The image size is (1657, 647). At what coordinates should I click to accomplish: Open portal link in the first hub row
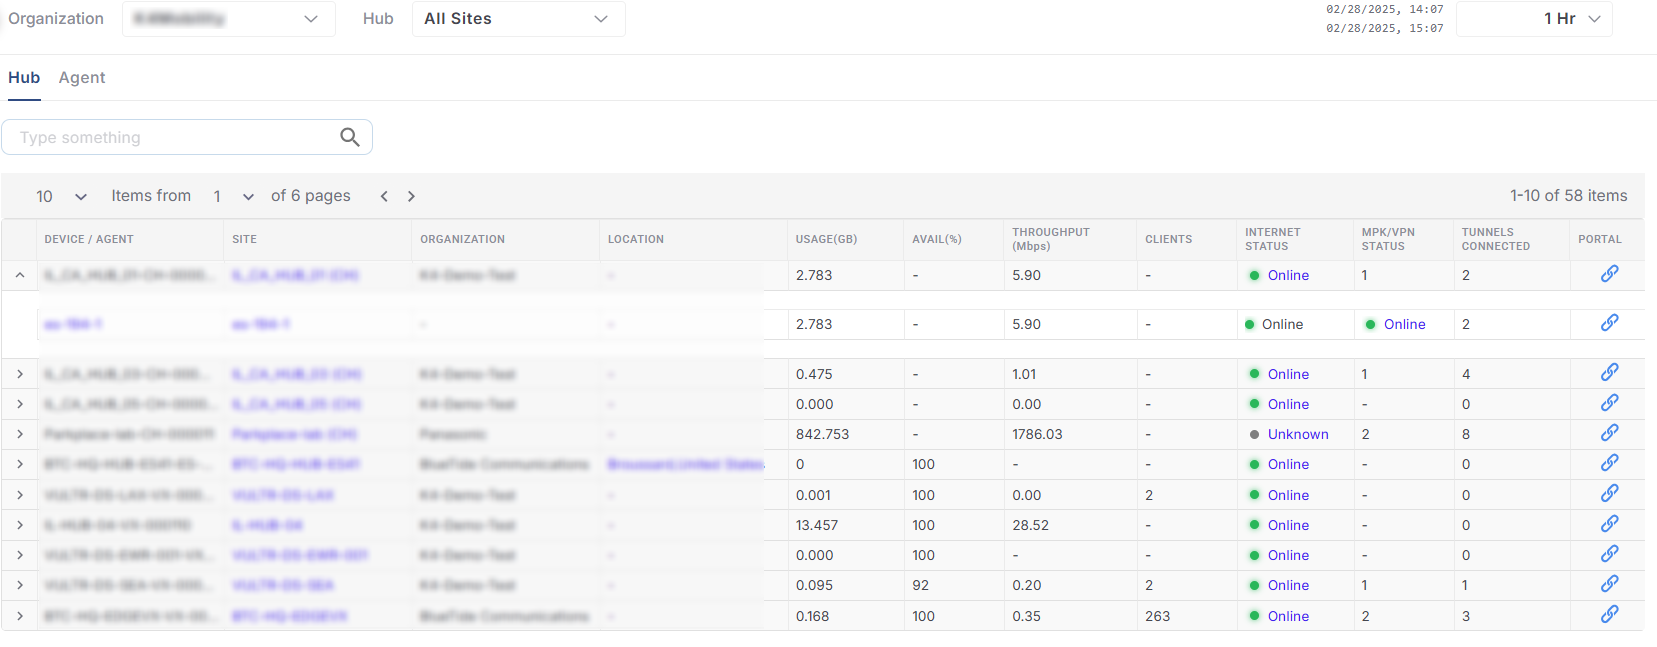[1609, 274]
